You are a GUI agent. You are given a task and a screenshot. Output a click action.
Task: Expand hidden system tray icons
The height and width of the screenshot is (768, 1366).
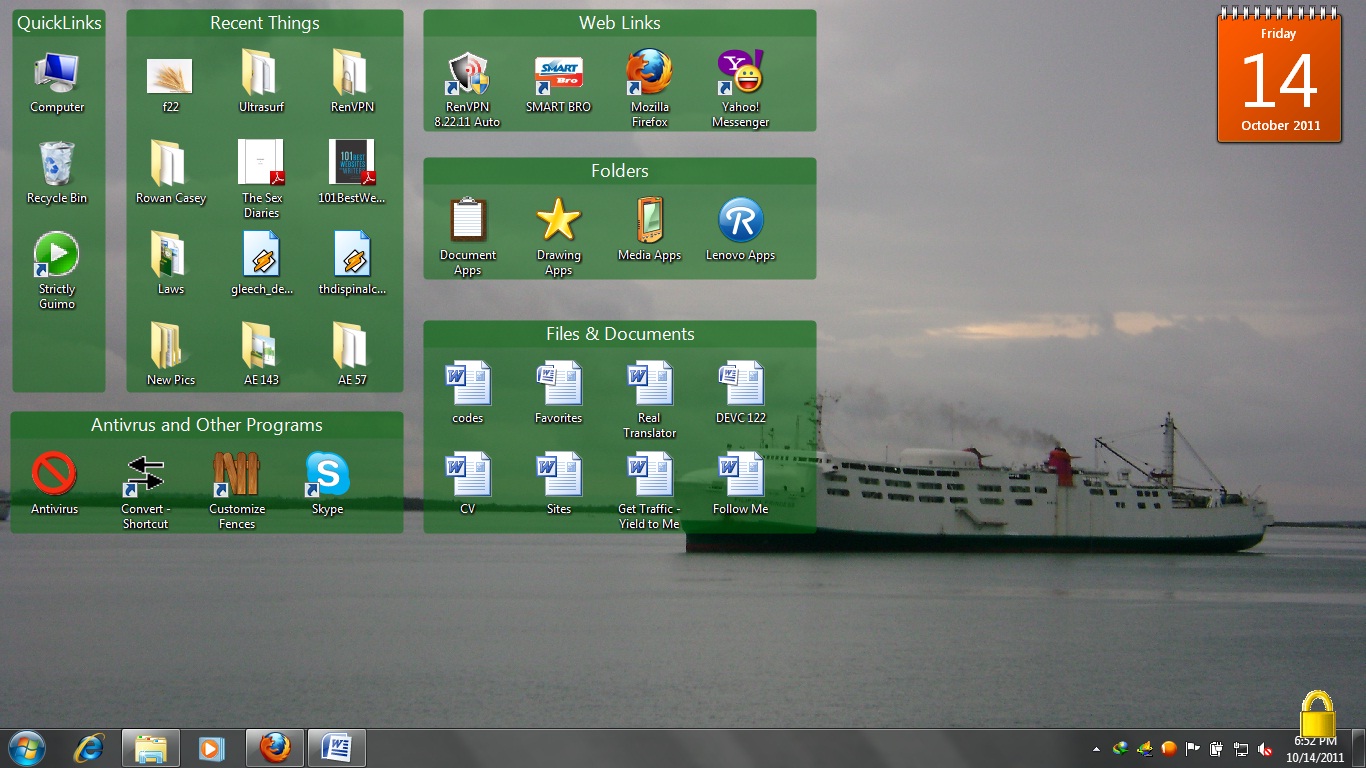[1096, 748]
